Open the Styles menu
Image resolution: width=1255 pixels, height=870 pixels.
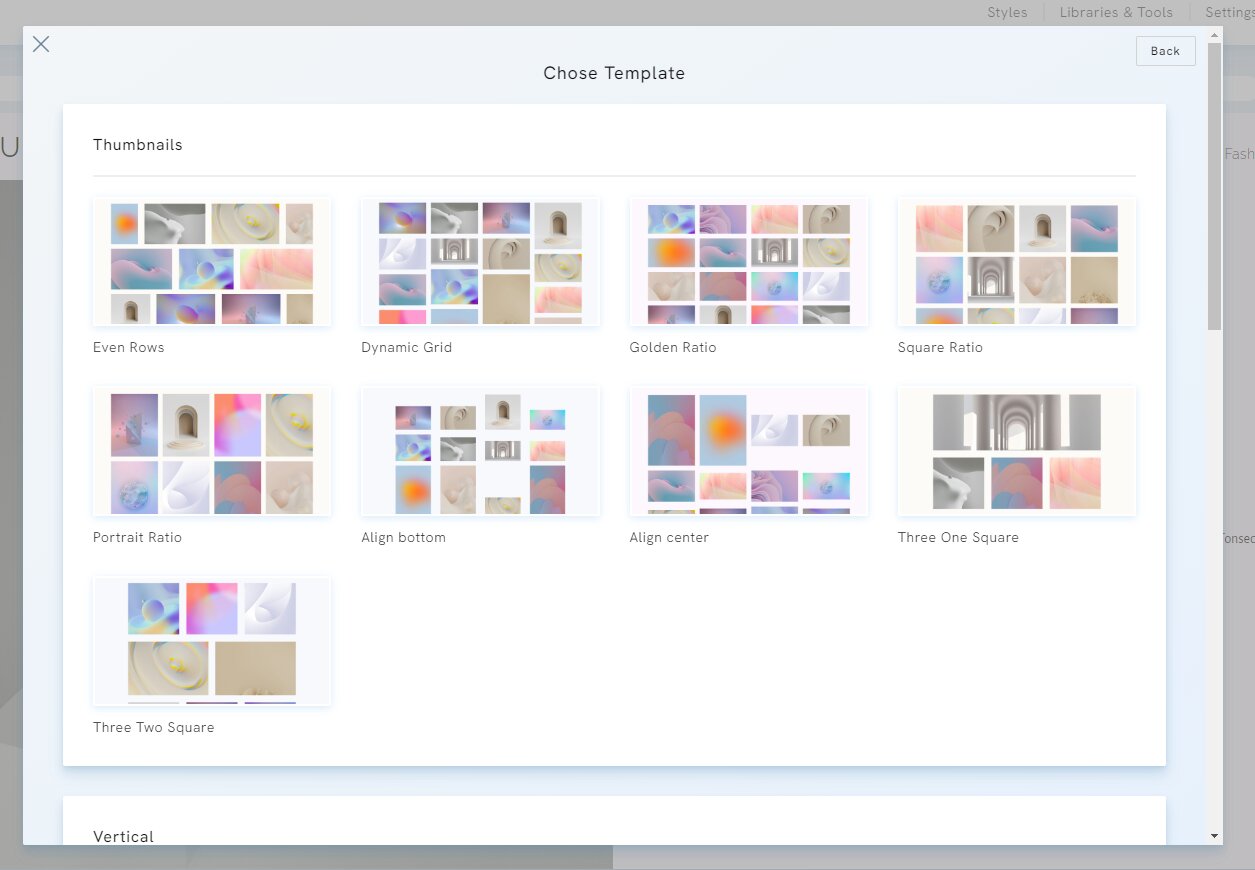1007,12
